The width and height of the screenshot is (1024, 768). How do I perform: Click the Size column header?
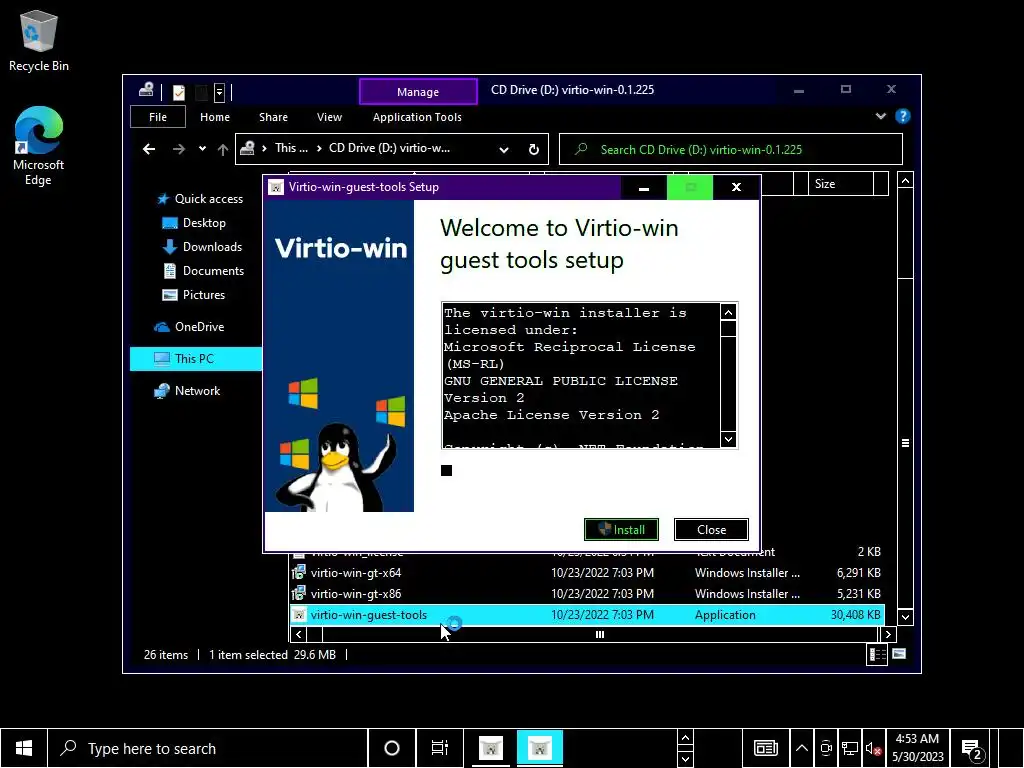click(x=840, y=184)
